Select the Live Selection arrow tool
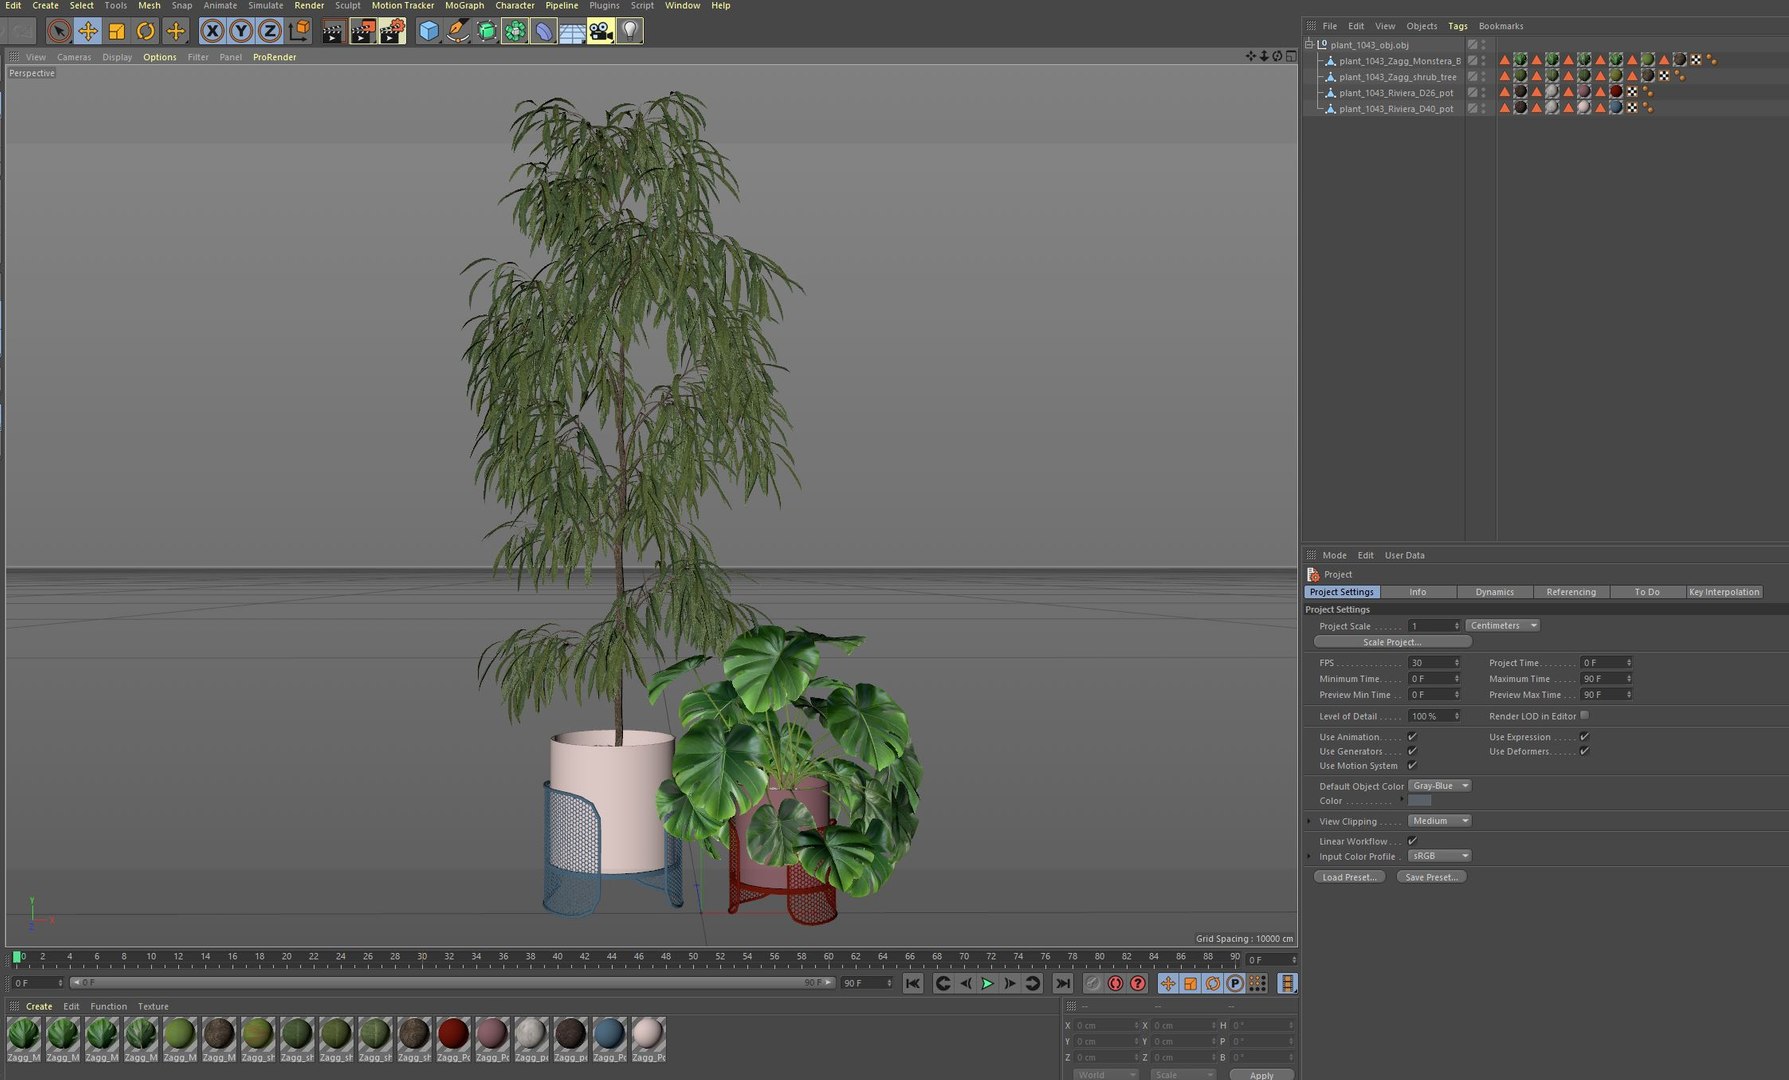Viewport: 1789px width, 1080px height. (59, 31)
